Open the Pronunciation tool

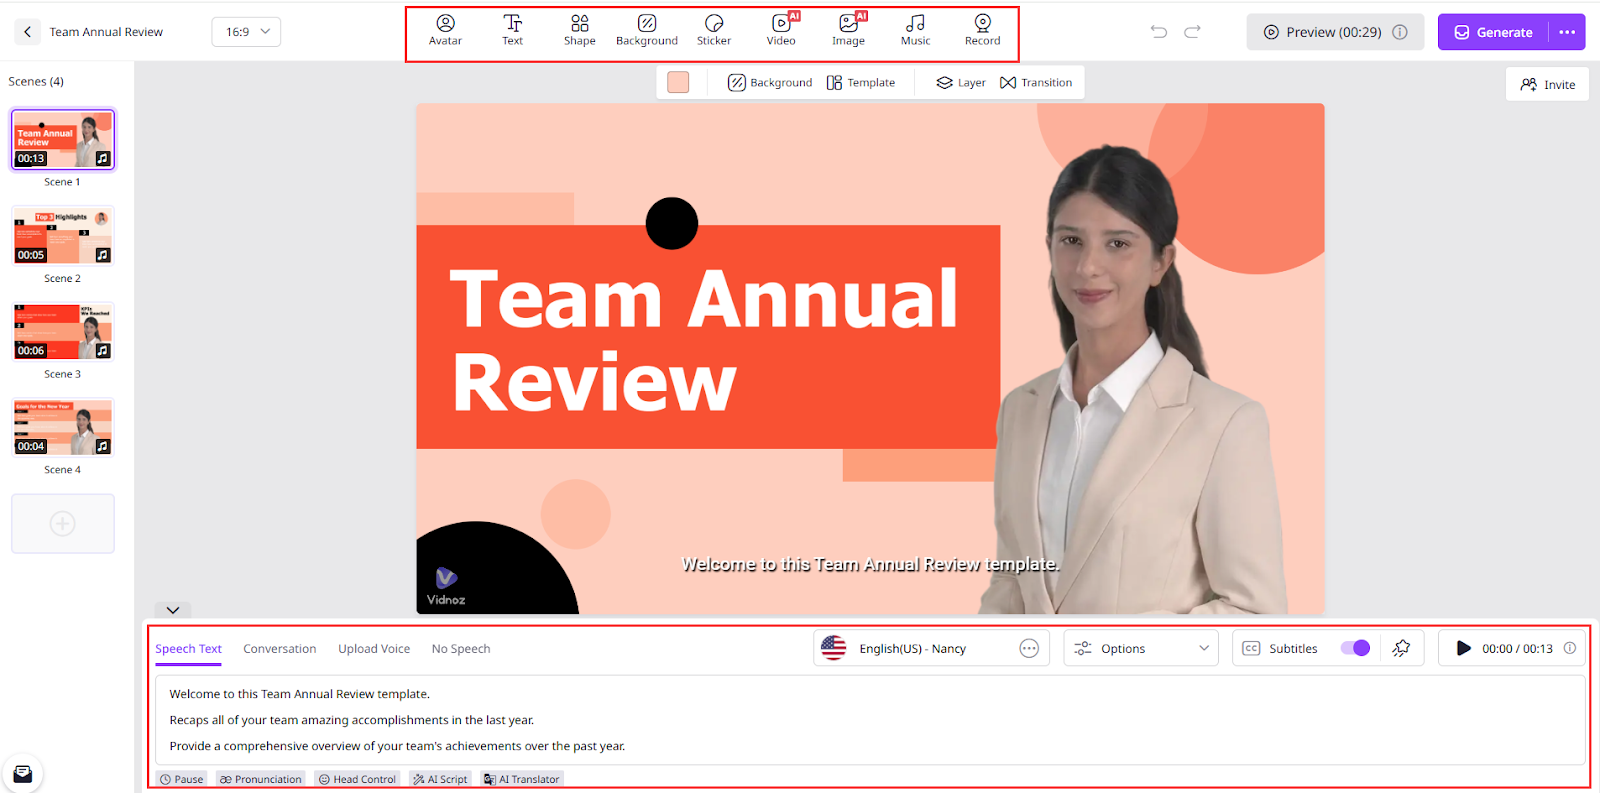click(x=261, y=779)
